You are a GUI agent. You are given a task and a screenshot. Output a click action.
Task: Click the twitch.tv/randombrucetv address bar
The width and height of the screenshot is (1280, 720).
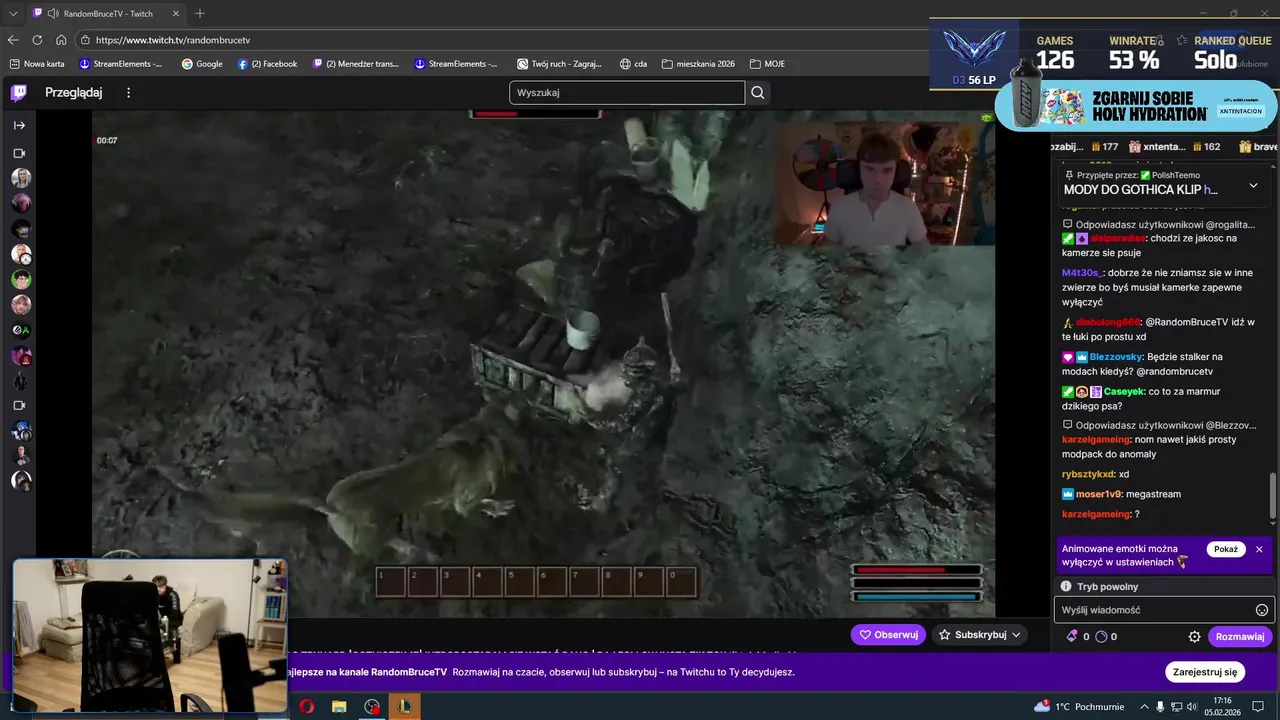tap(500, 40)
